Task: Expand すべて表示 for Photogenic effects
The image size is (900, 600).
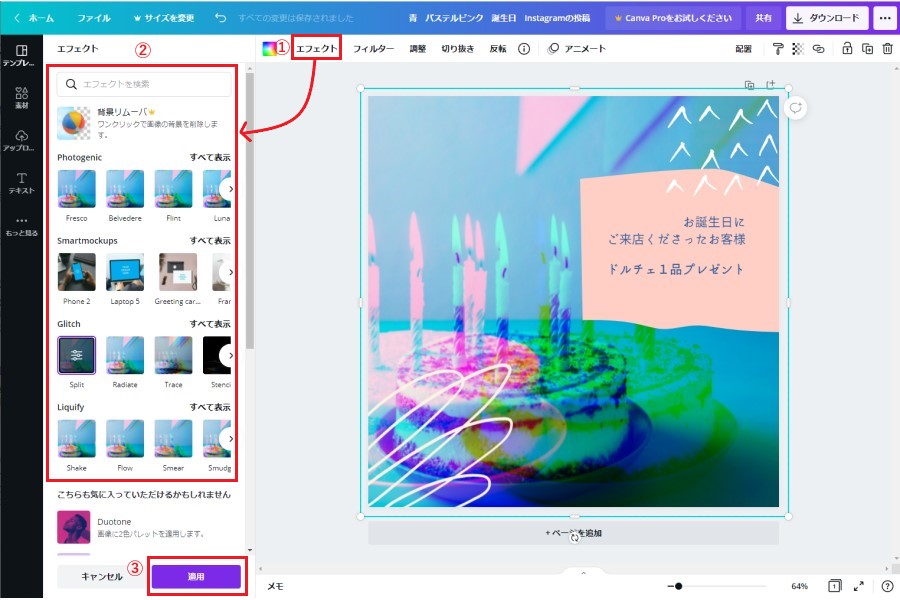Action: tap(210, 158)
